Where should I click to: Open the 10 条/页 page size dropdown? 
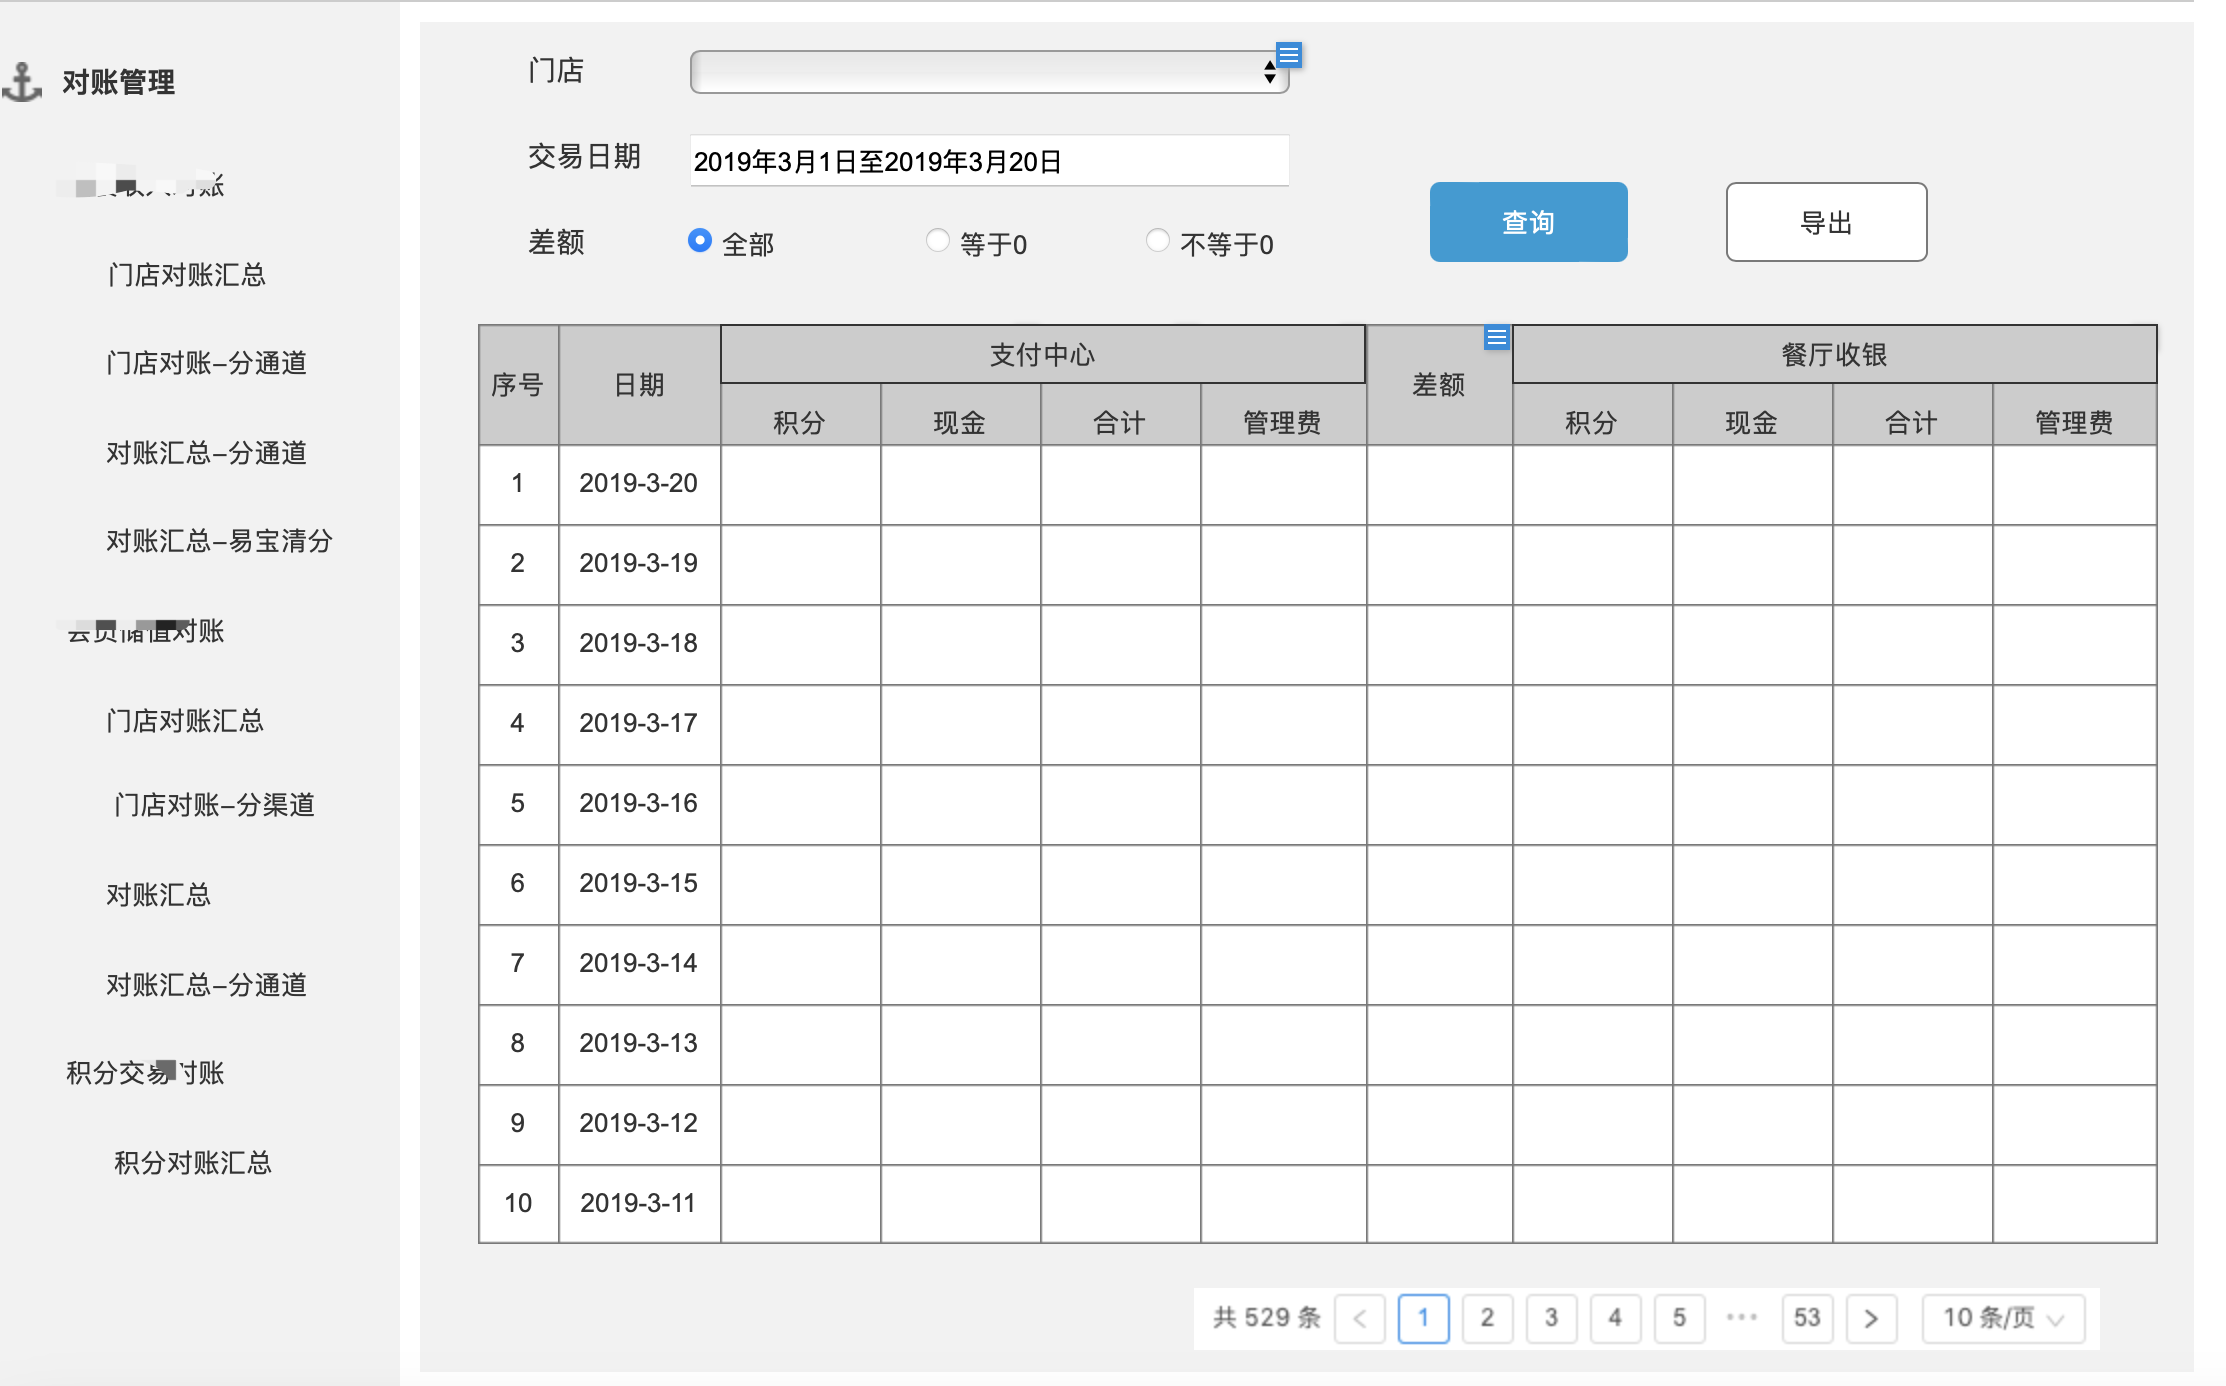click(x=2003, y=1318)
